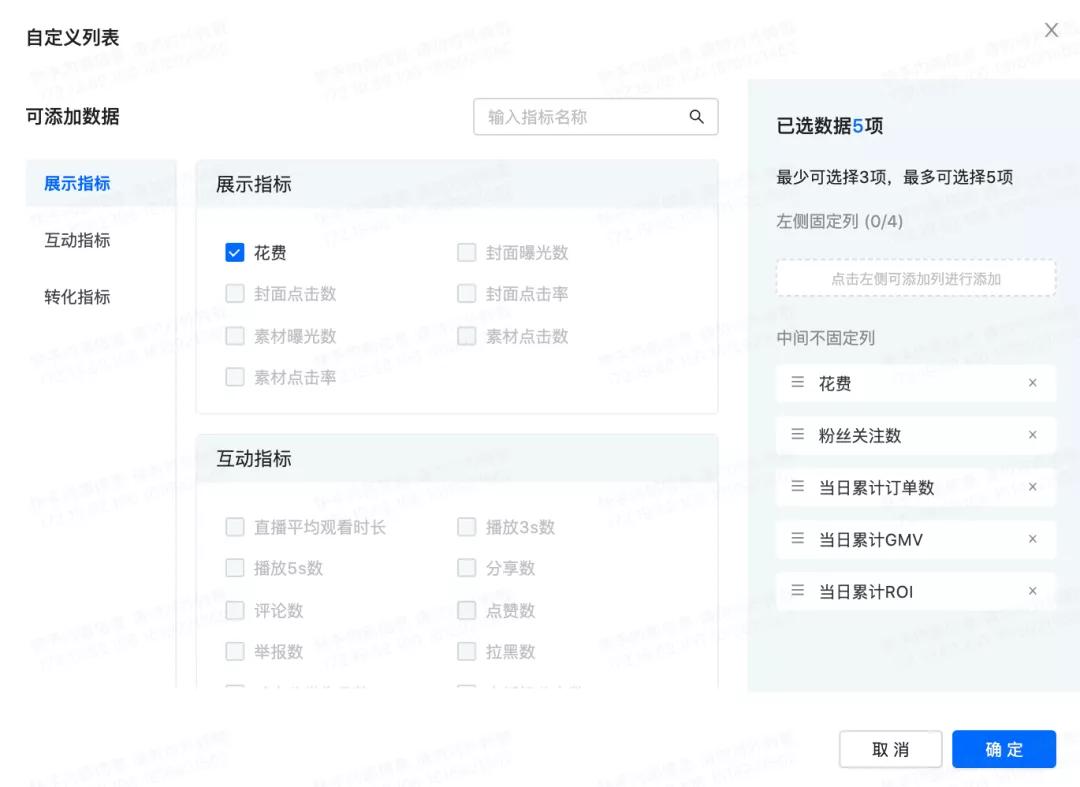This screenshot has height=787, width=1080.
Task: Check the 封面曝光数 checkbox
Action: pyautogui.click(x=466, y=252)
